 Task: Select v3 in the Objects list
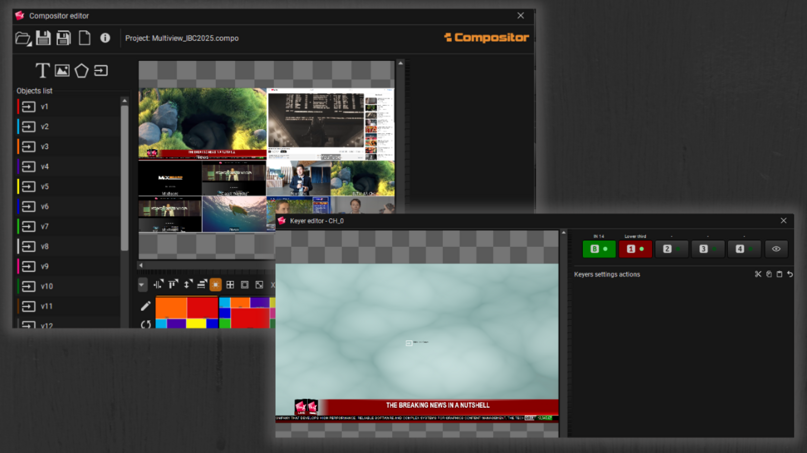[x=45, y=147]
